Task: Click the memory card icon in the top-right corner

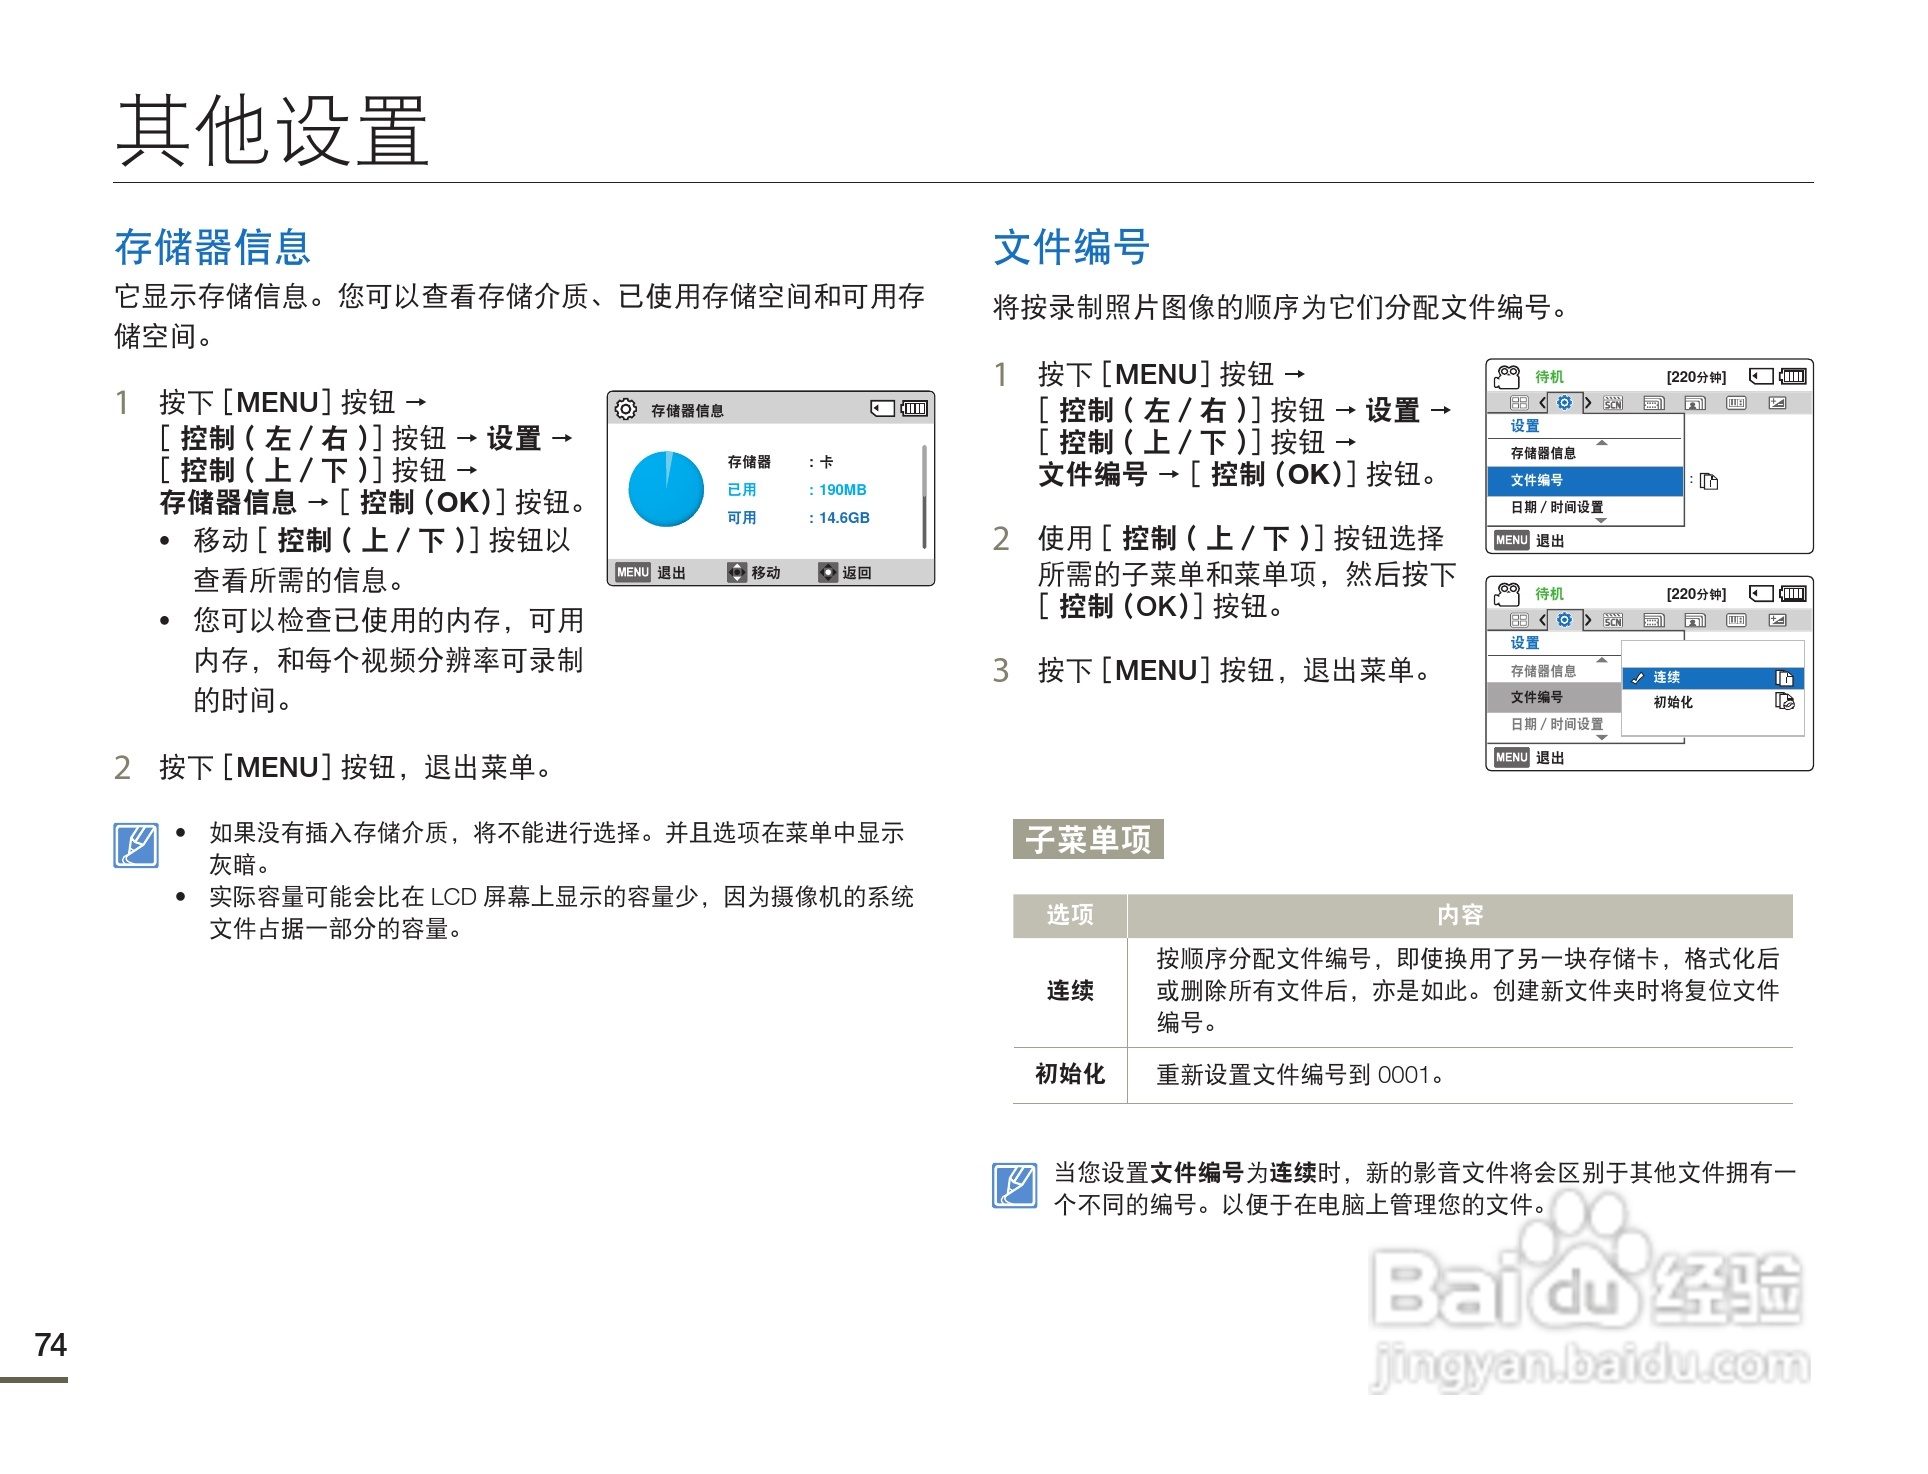Action: point(1761,376)
